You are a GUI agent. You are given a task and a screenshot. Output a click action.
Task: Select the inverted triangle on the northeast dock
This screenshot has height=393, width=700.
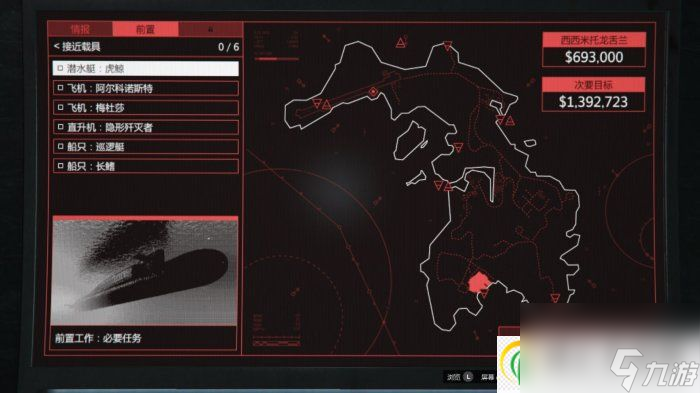500,119
